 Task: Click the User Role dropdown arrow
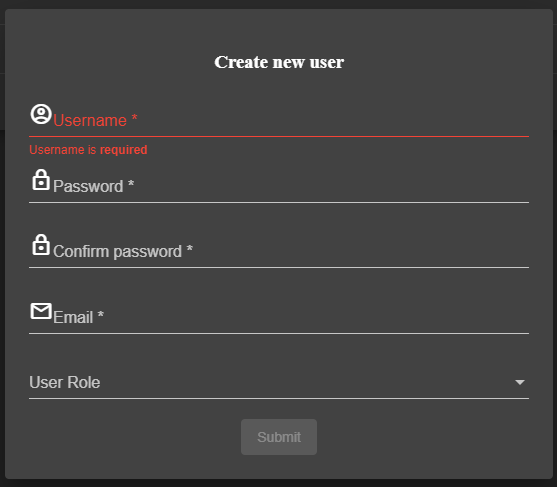tap(520, 382)
